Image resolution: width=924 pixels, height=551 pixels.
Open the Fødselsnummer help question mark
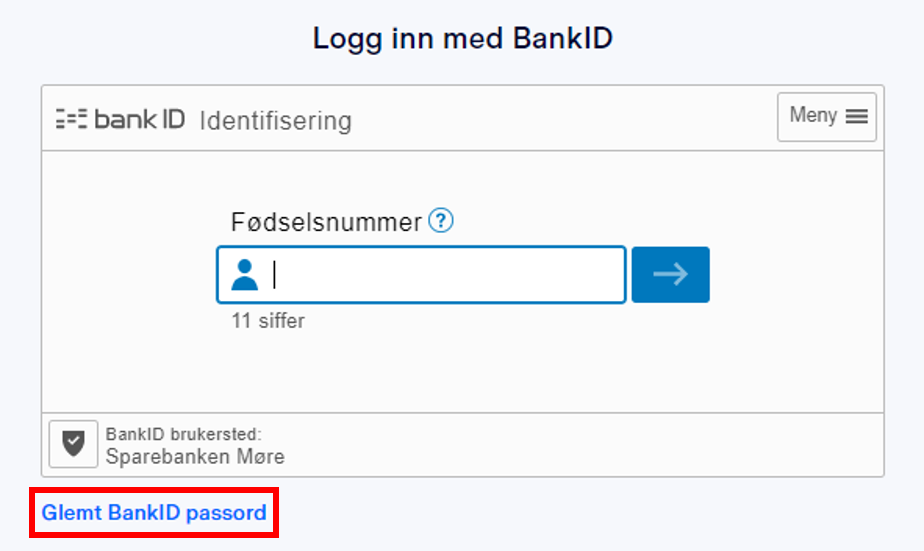coord(441,221)
